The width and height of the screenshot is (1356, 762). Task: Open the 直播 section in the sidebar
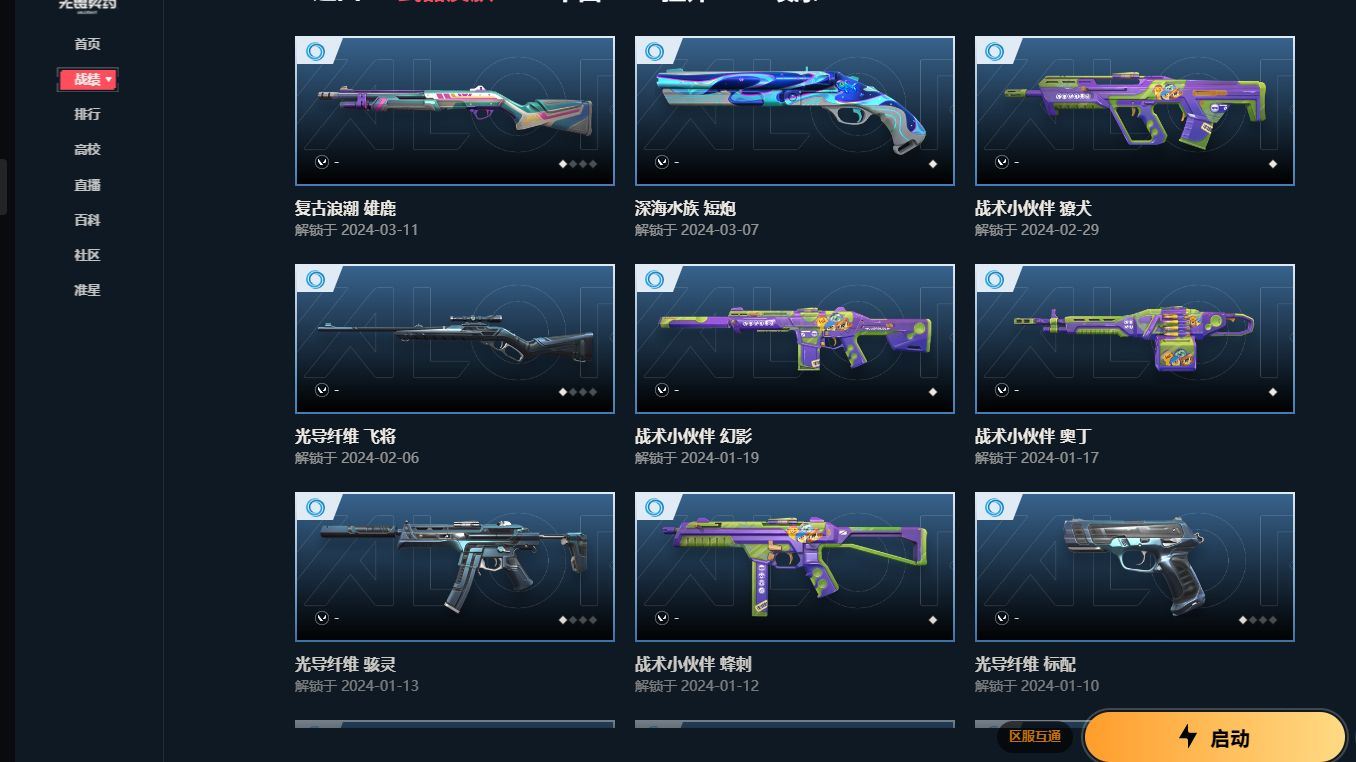pyautogui.click(x=87, y=185)
